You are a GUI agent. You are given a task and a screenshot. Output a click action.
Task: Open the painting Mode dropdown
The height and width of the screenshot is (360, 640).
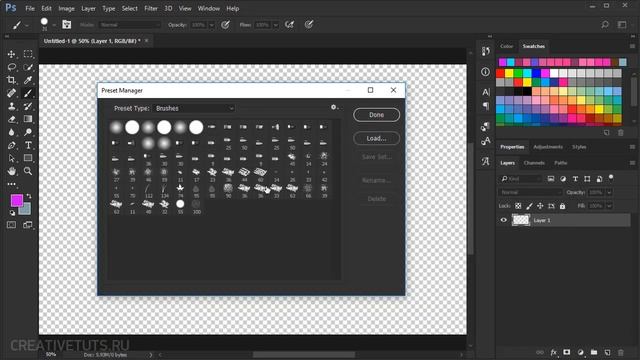130,25
